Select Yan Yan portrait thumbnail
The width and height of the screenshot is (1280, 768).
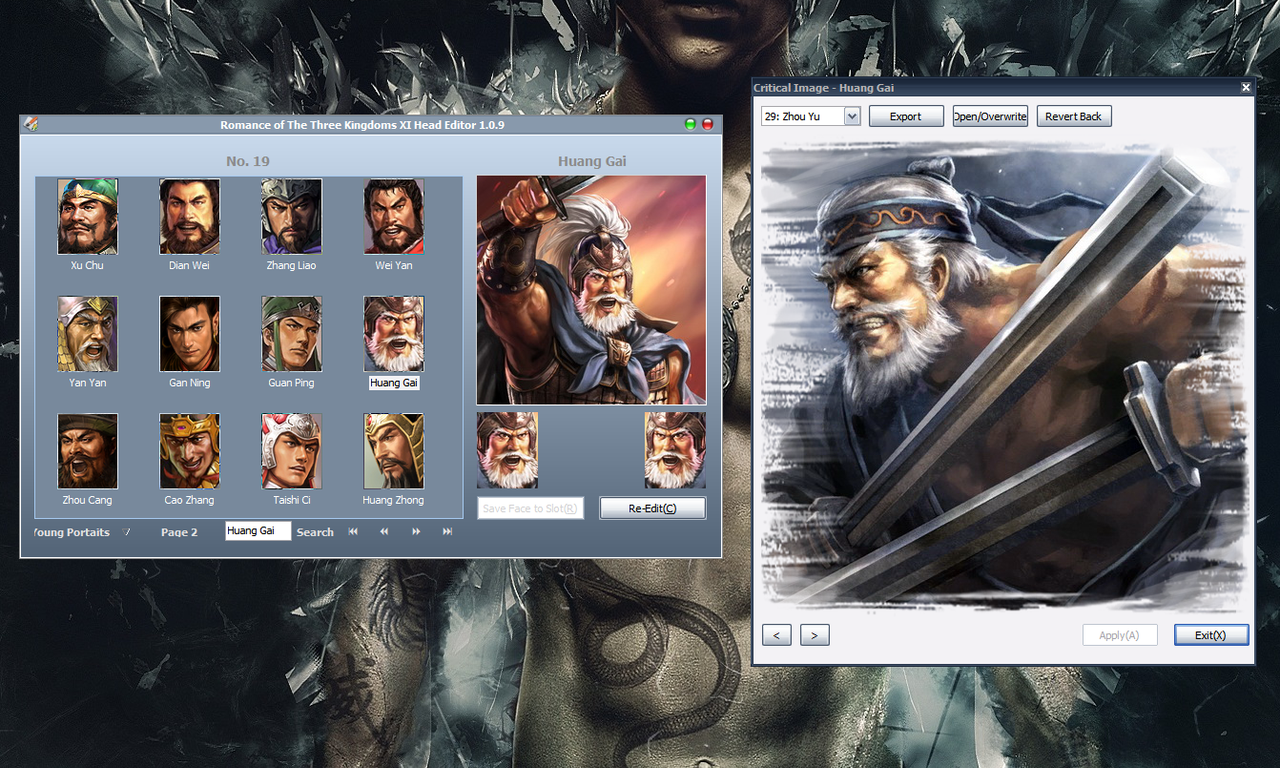87,333
